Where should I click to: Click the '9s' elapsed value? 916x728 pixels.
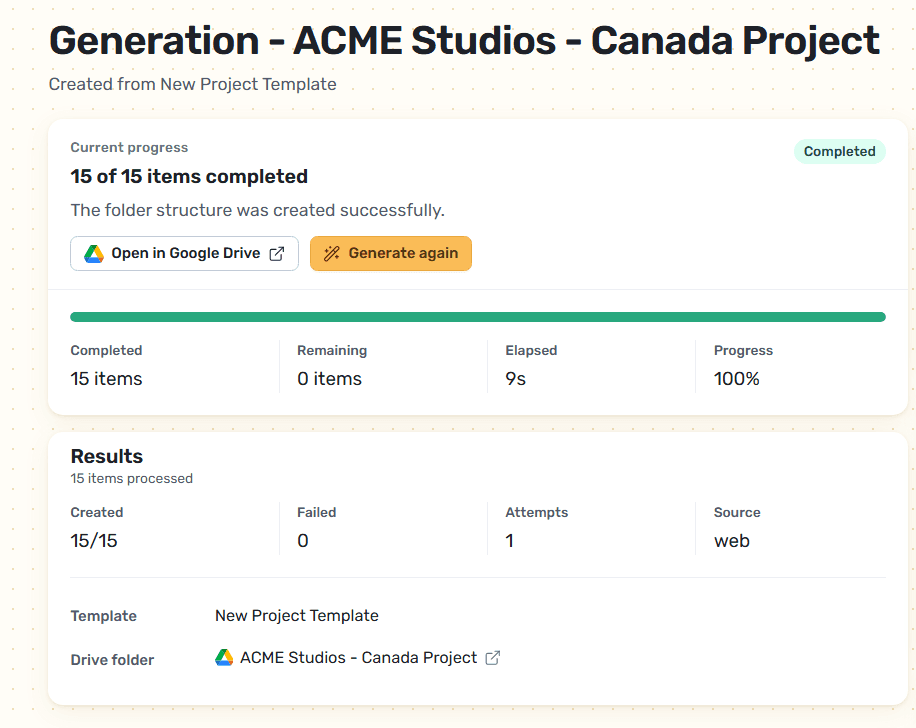pos(515,379)
